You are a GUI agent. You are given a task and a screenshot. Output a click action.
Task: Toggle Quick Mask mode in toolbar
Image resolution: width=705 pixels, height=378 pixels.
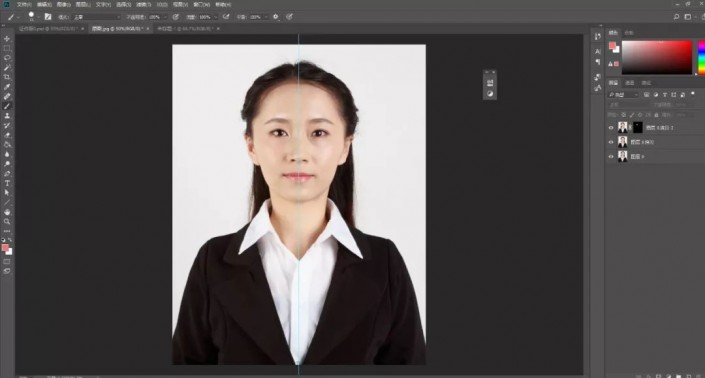tap(7, 262)
